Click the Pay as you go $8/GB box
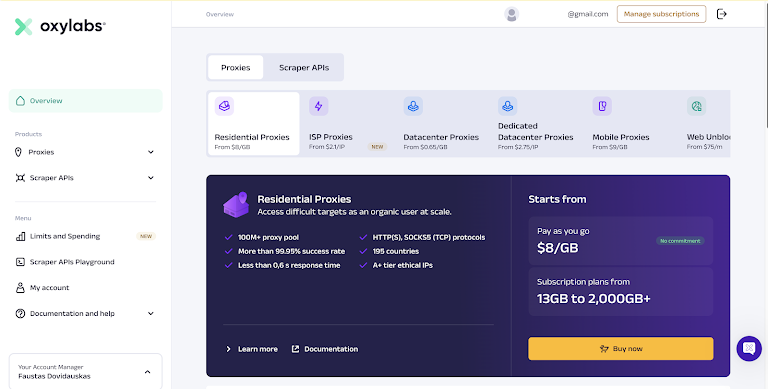 tap(621, 241)
